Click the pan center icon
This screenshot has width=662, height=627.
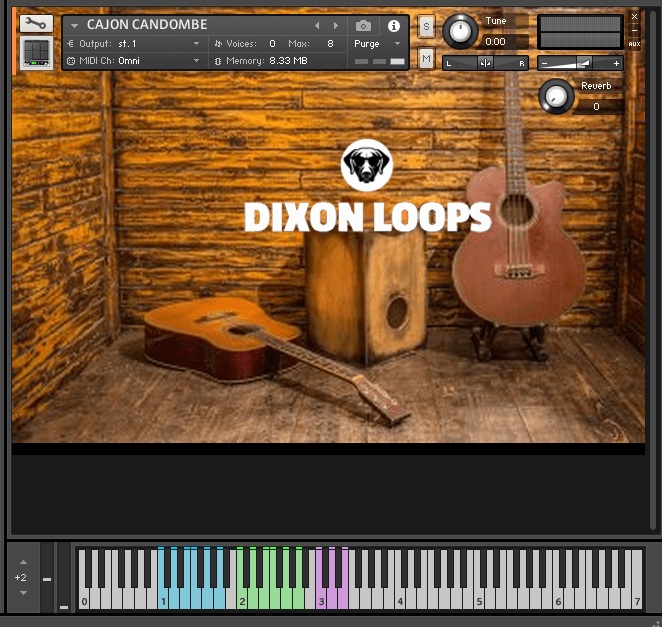coord(485,63)
